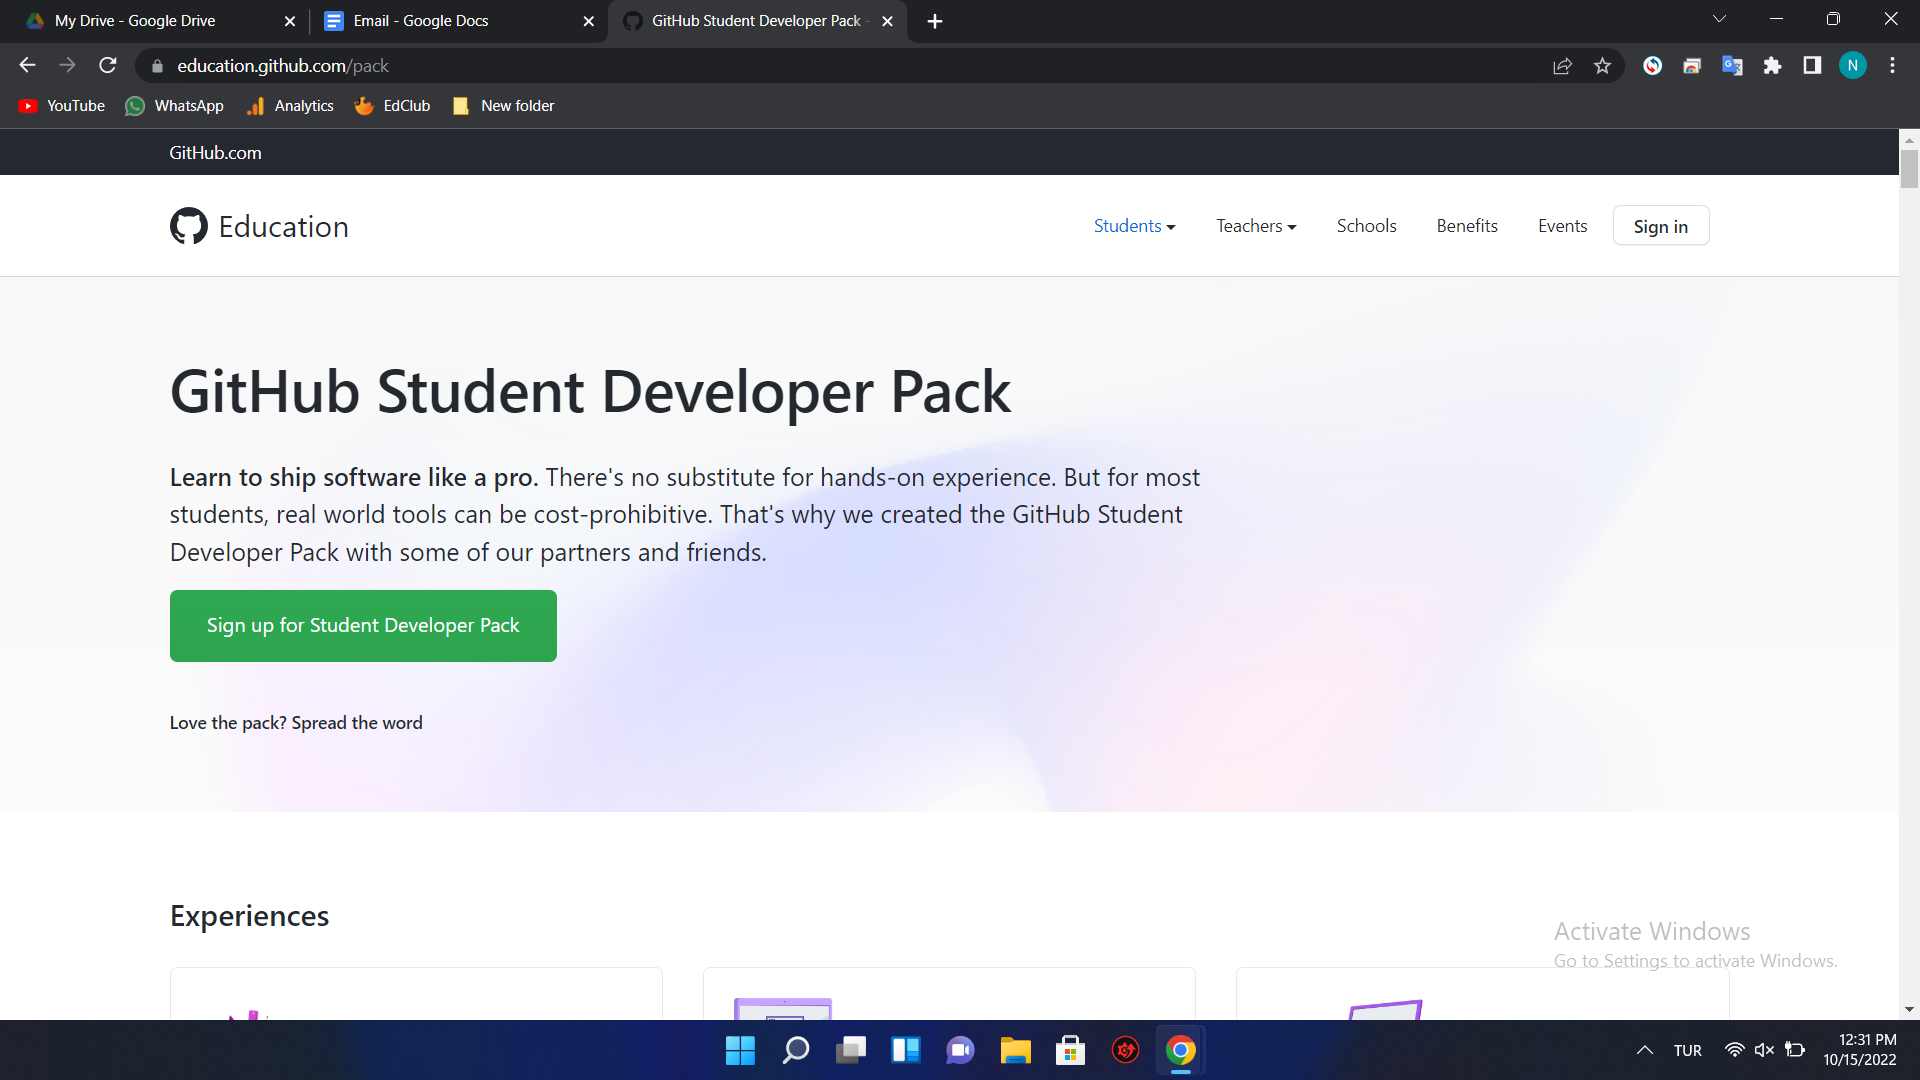Open the Schools navigation link

[1366, 226]
